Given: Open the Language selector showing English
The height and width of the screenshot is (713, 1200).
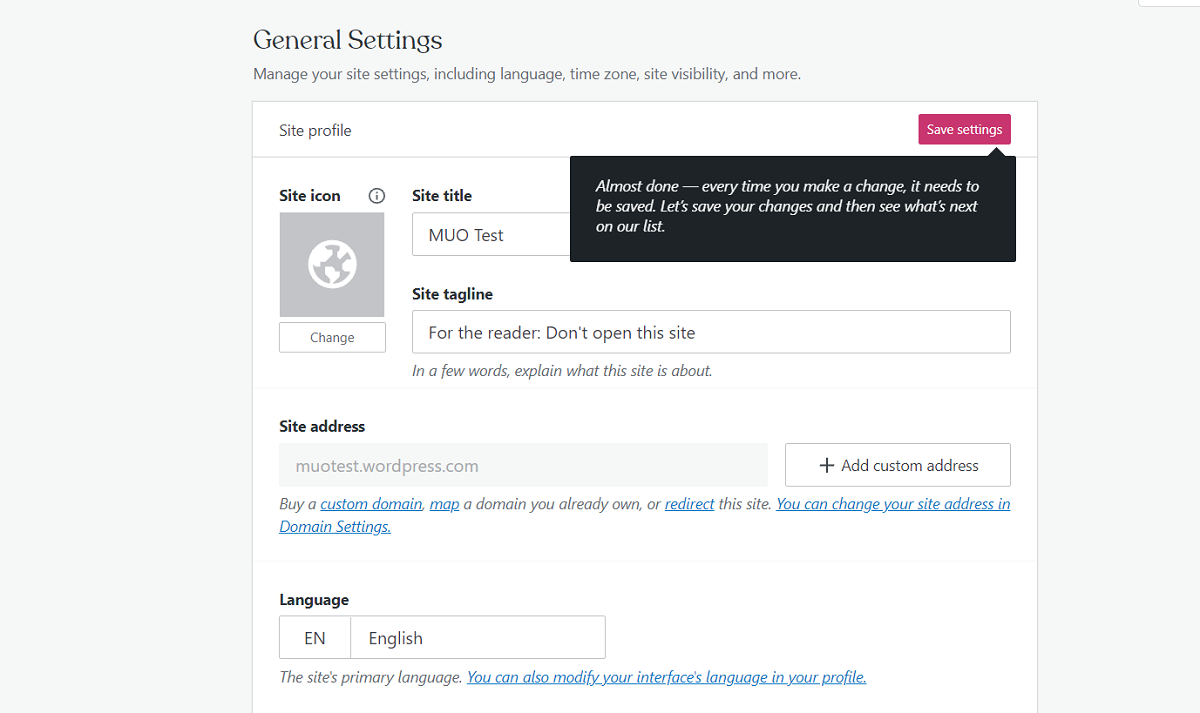Looking at the screenshot, I should 478,637.
